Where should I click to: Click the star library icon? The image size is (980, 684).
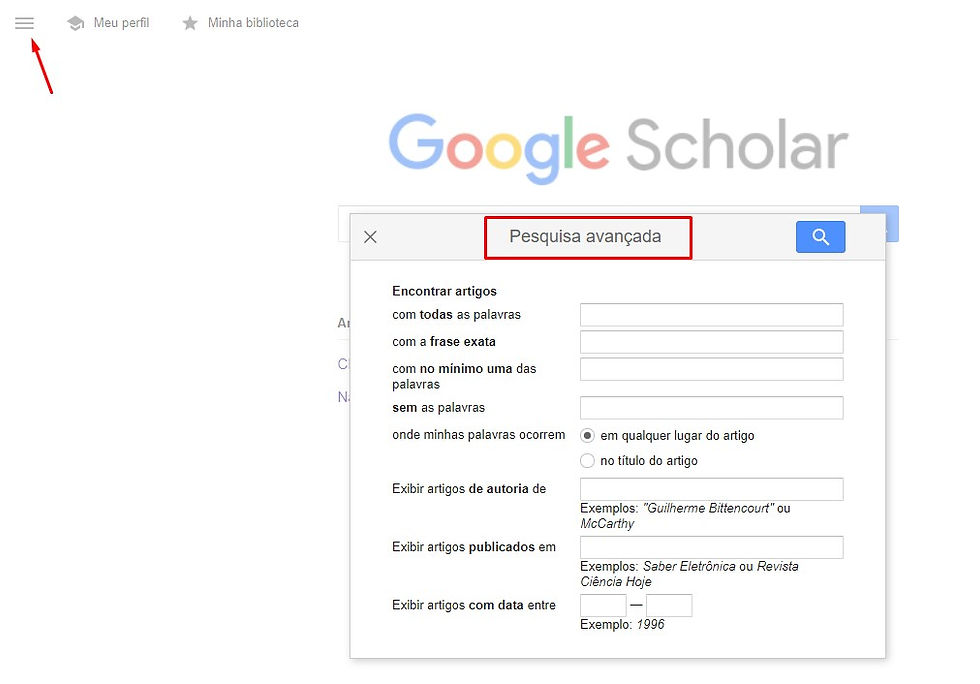point(190,23)
